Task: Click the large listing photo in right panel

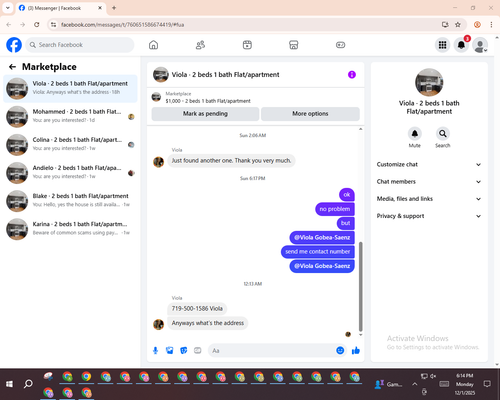Action: click(x=429, y=82)
